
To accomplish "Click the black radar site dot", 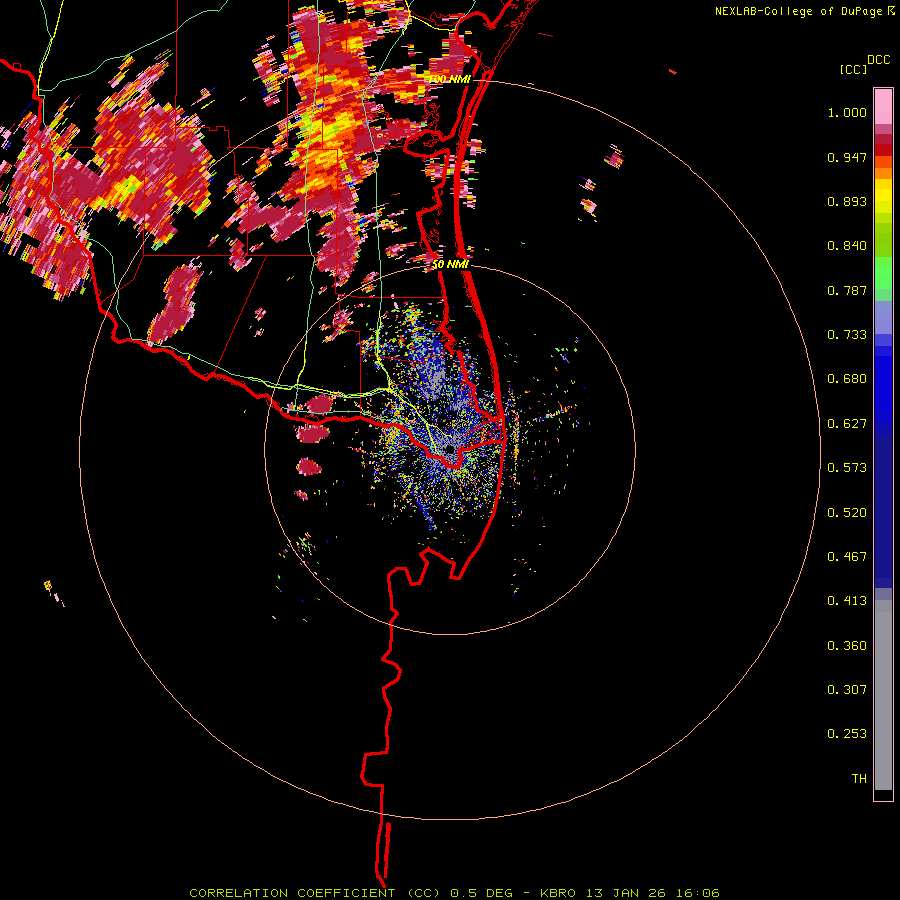I will [451, 449].
